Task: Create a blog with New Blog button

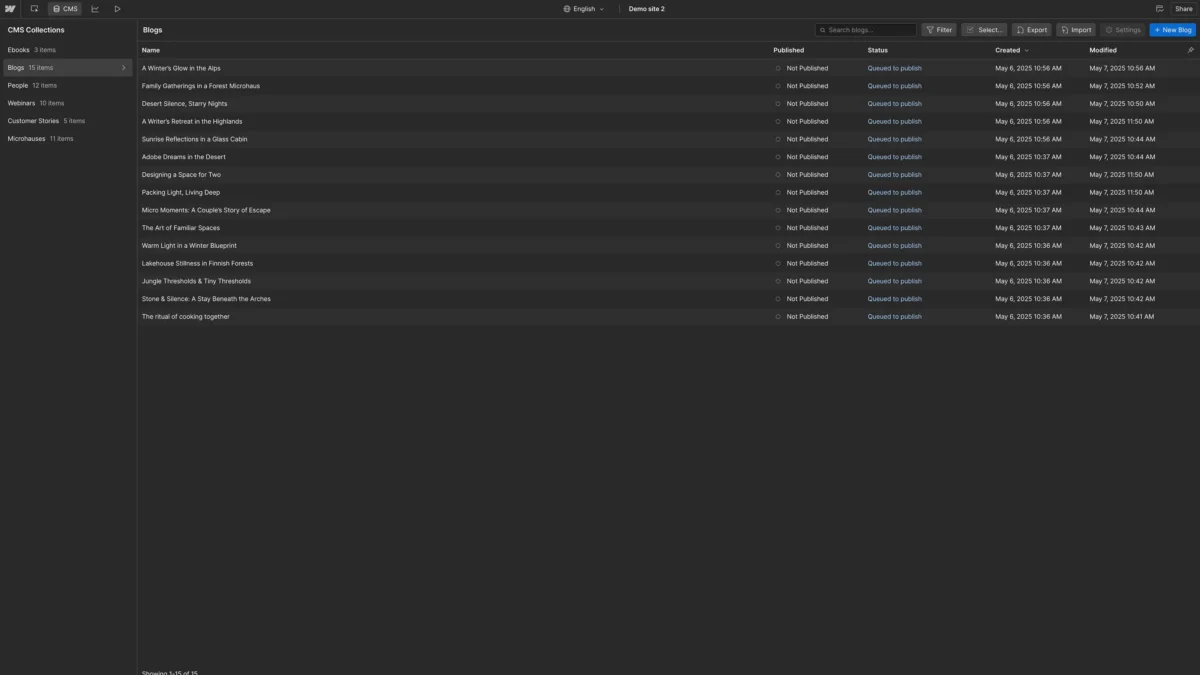Action: (x=1171, y=29)
